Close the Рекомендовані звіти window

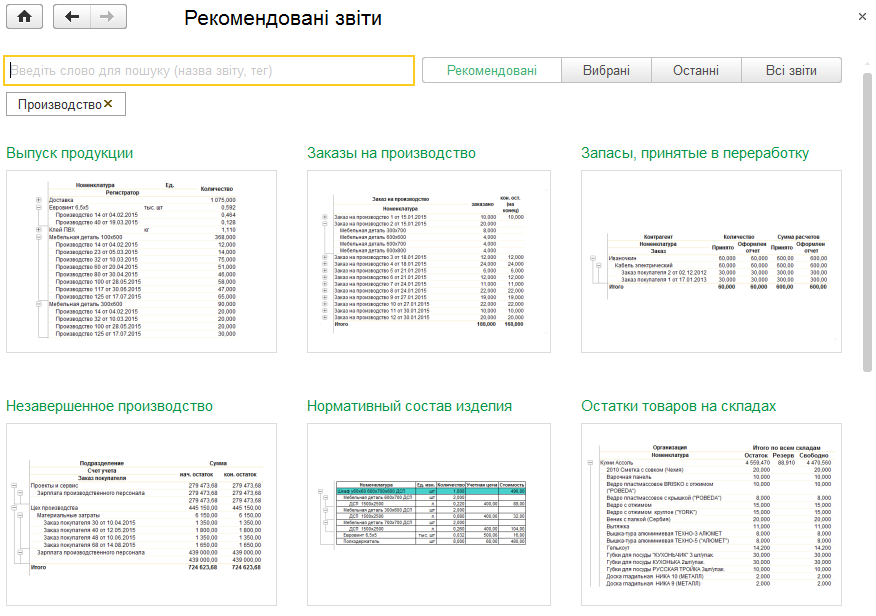(862, 17)
